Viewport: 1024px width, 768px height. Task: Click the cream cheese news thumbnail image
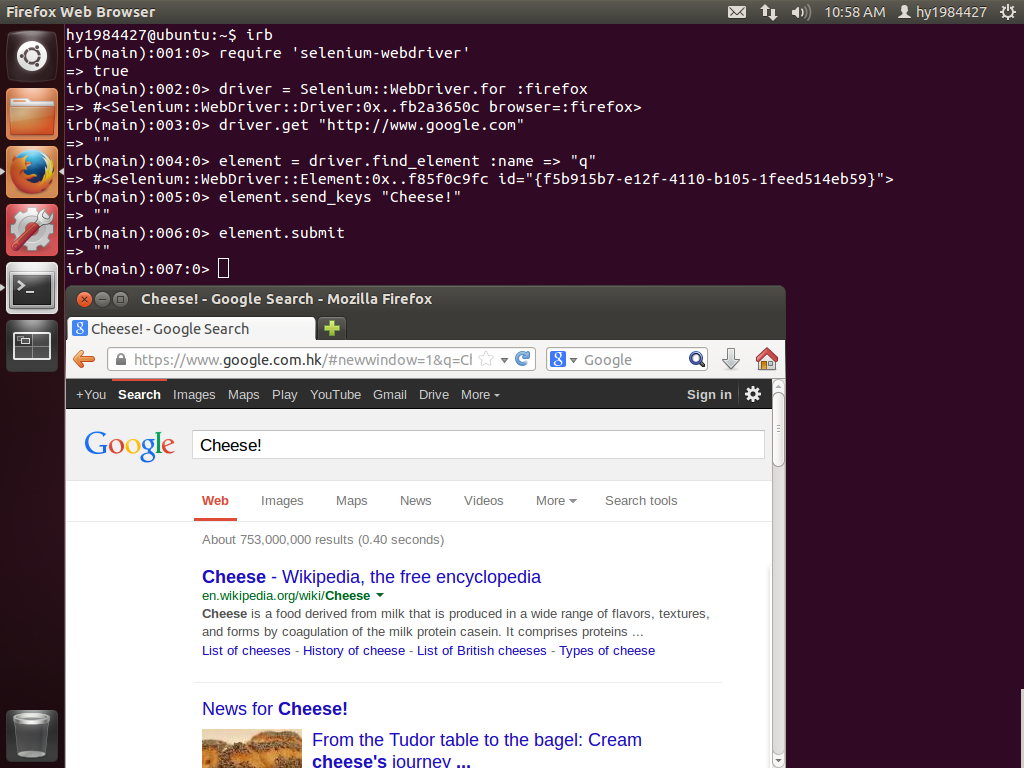point(252,748)
